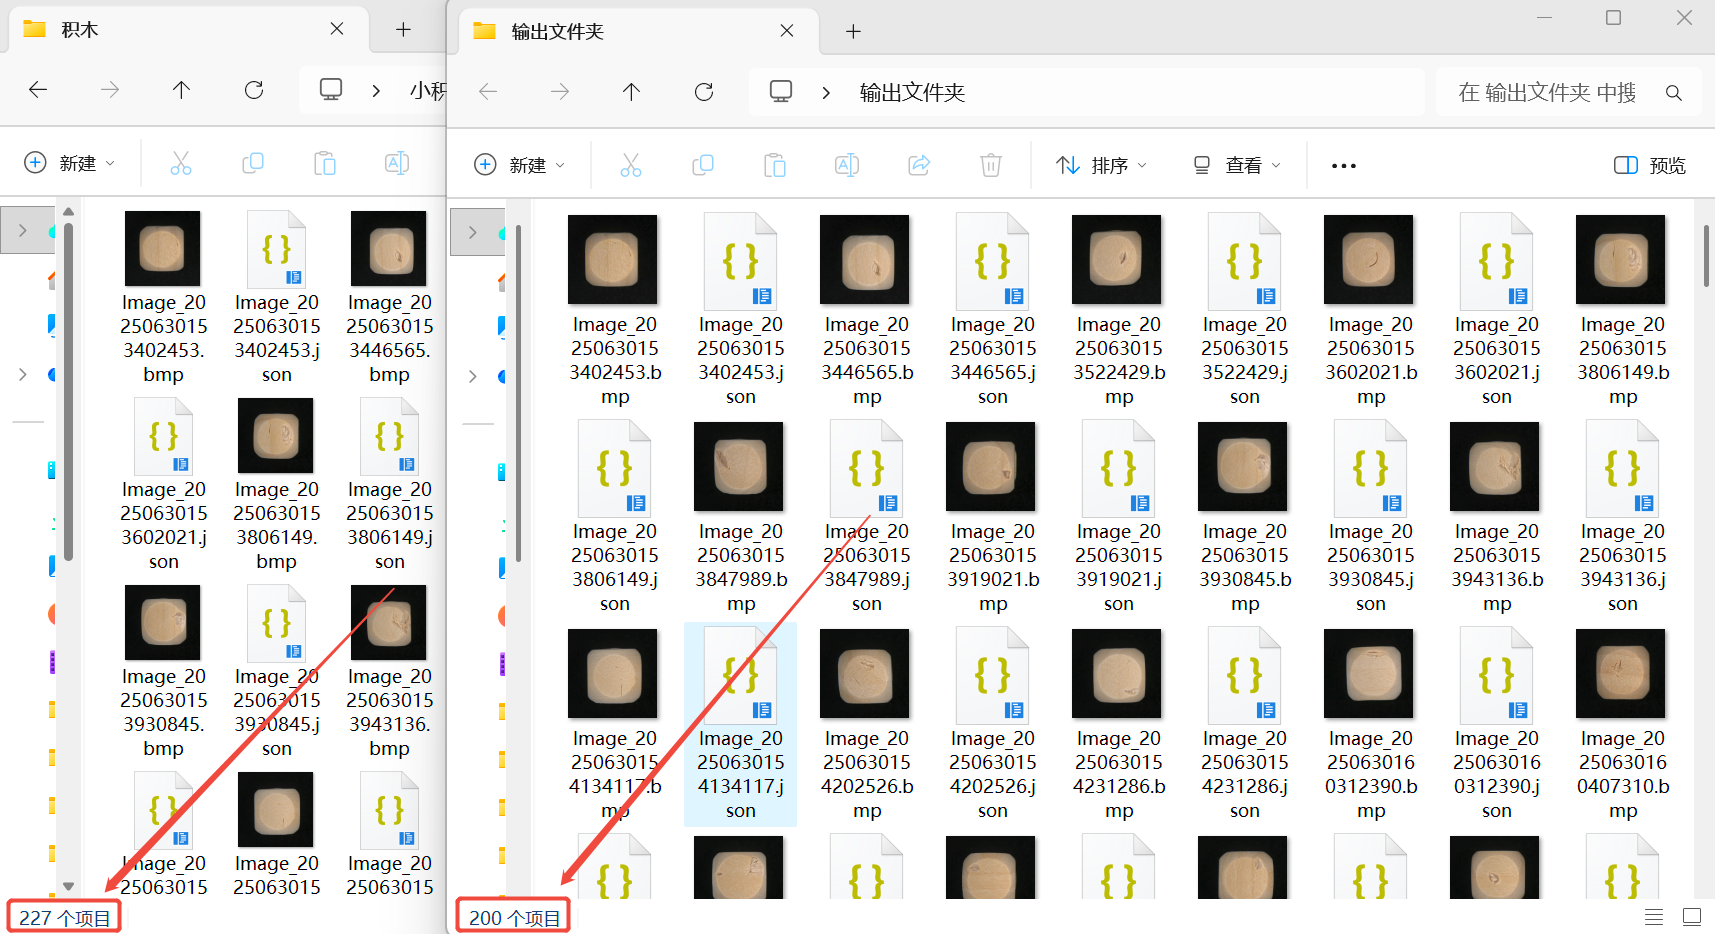Switch to large icons view in 输出文件夹 status bar
Viewport: 1715px width, 934px height.
click(x=1692, y=917)
